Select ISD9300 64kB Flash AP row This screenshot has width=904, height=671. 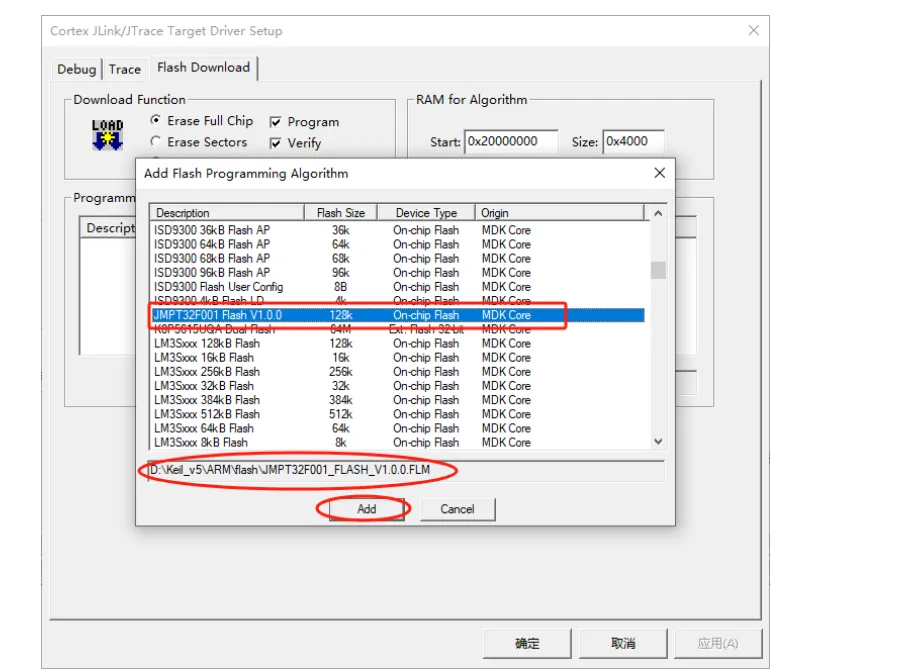pyautogui.click(x=398, y=244)
